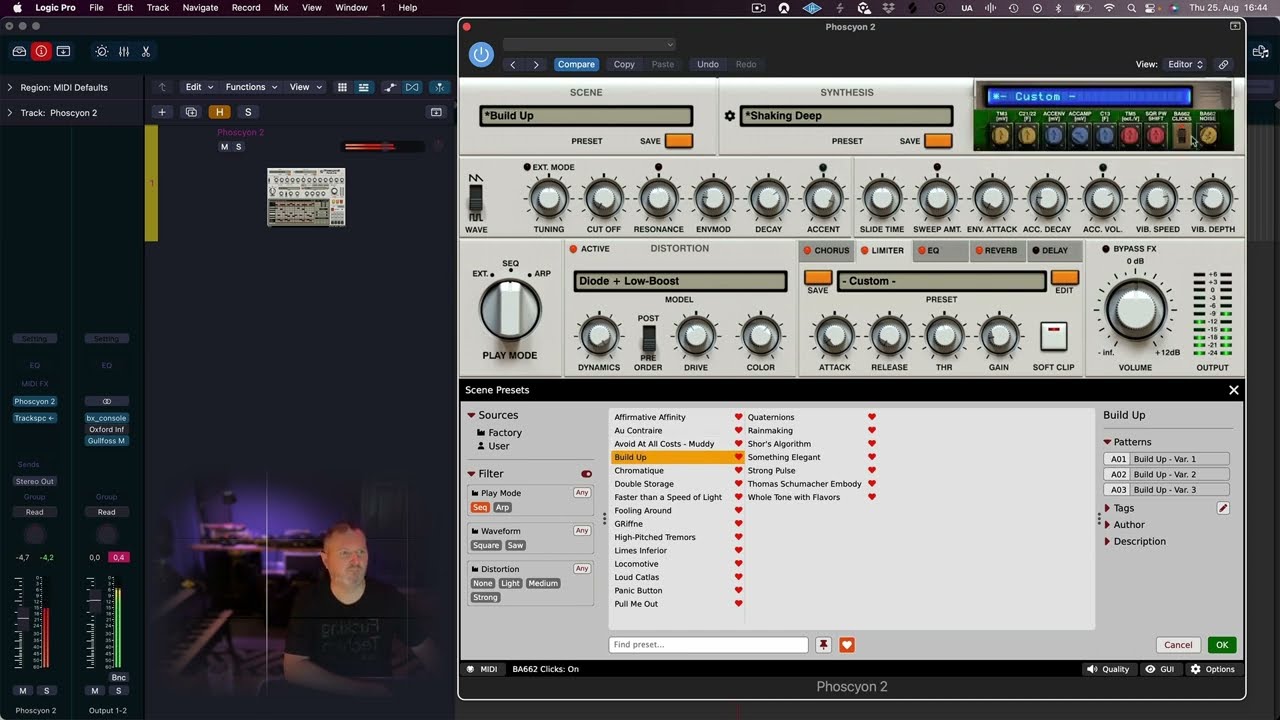Click the Cancel button
Screen dimensions: 1280x720
pyautogui.click(x=1178, y=645)
